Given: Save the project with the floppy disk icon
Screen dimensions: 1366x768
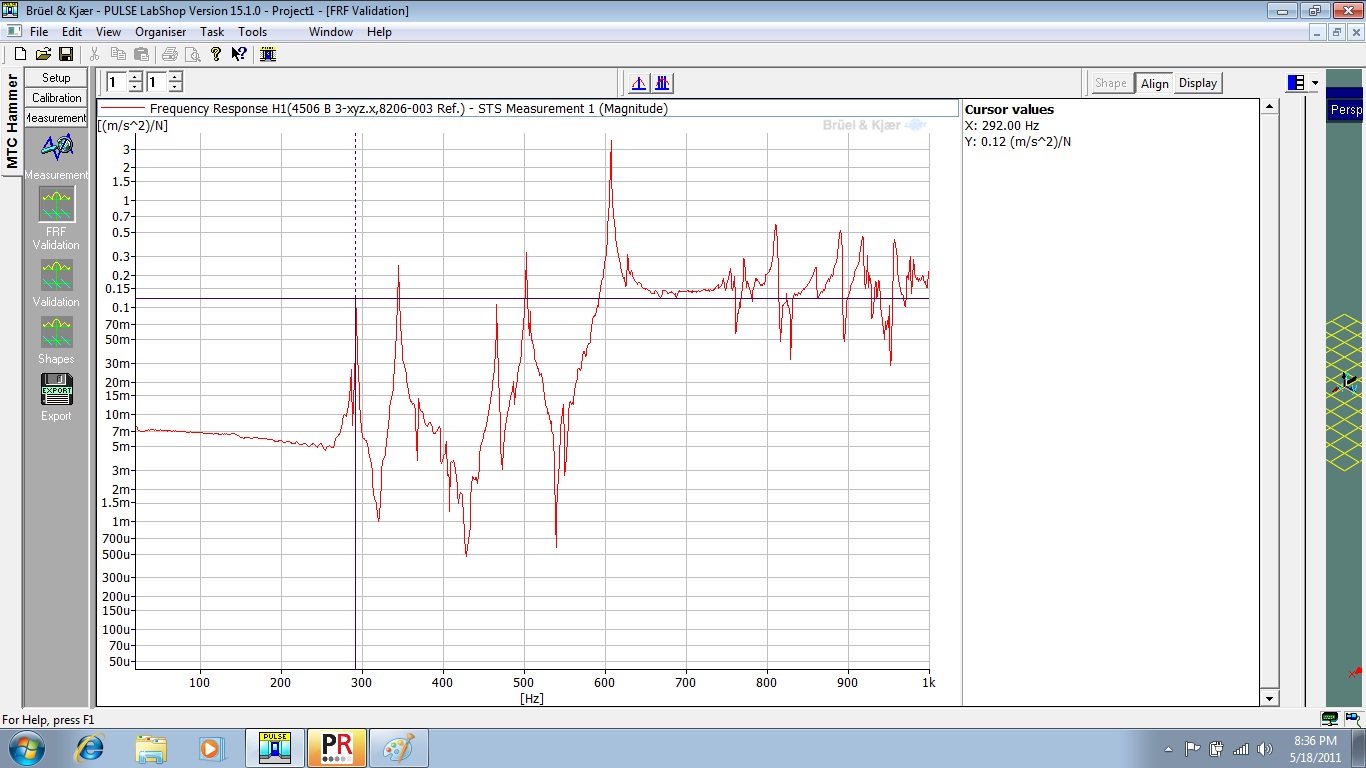Looking at the screenshot, I should pos(66,54).
